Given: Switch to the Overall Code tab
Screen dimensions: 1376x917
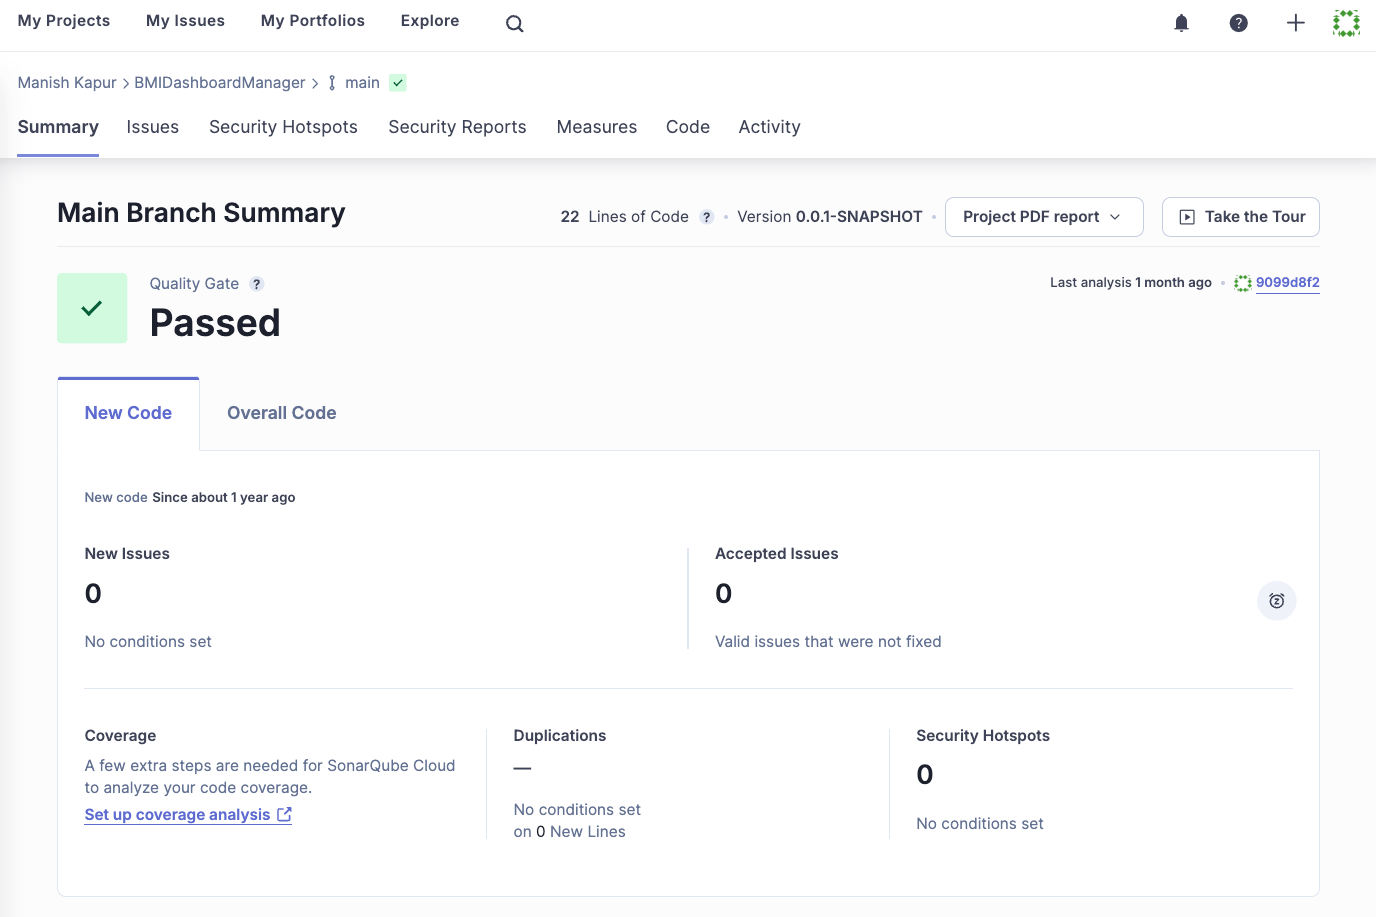Looking at the screenshot, I should (281, 413).
